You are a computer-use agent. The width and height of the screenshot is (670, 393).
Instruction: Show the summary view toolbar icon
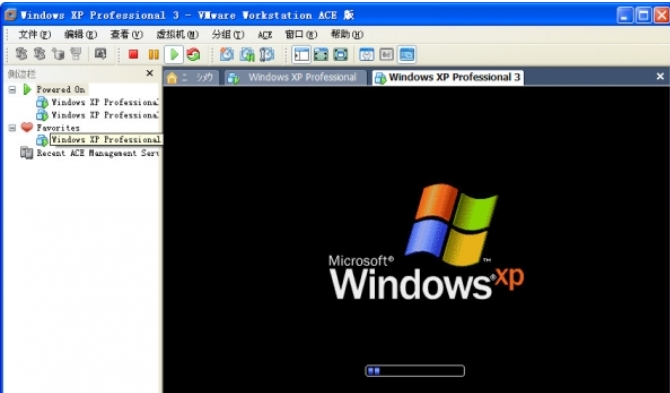click(367, 54)
